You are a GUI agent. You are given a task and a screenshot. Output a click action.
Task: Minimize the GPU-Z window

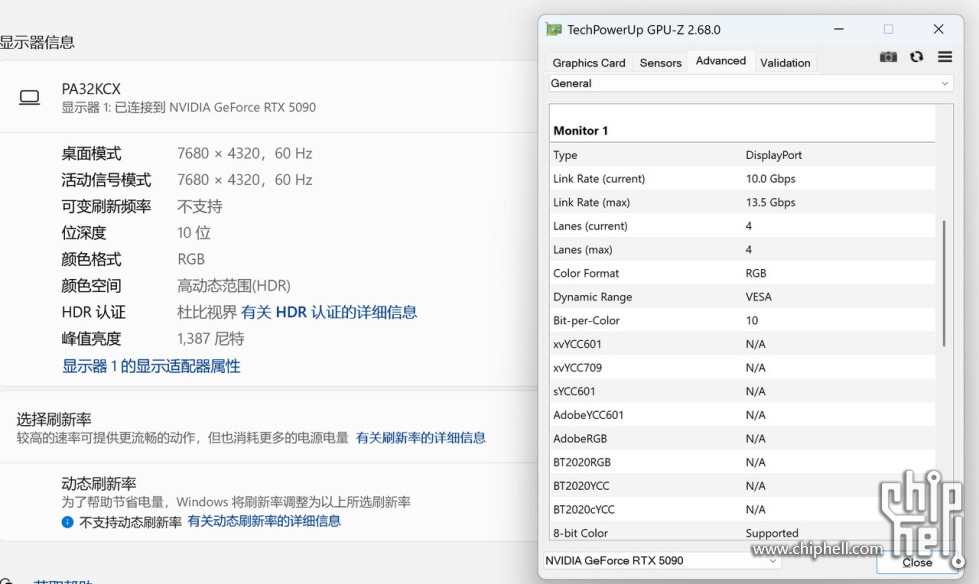click(x=838, y=29)
